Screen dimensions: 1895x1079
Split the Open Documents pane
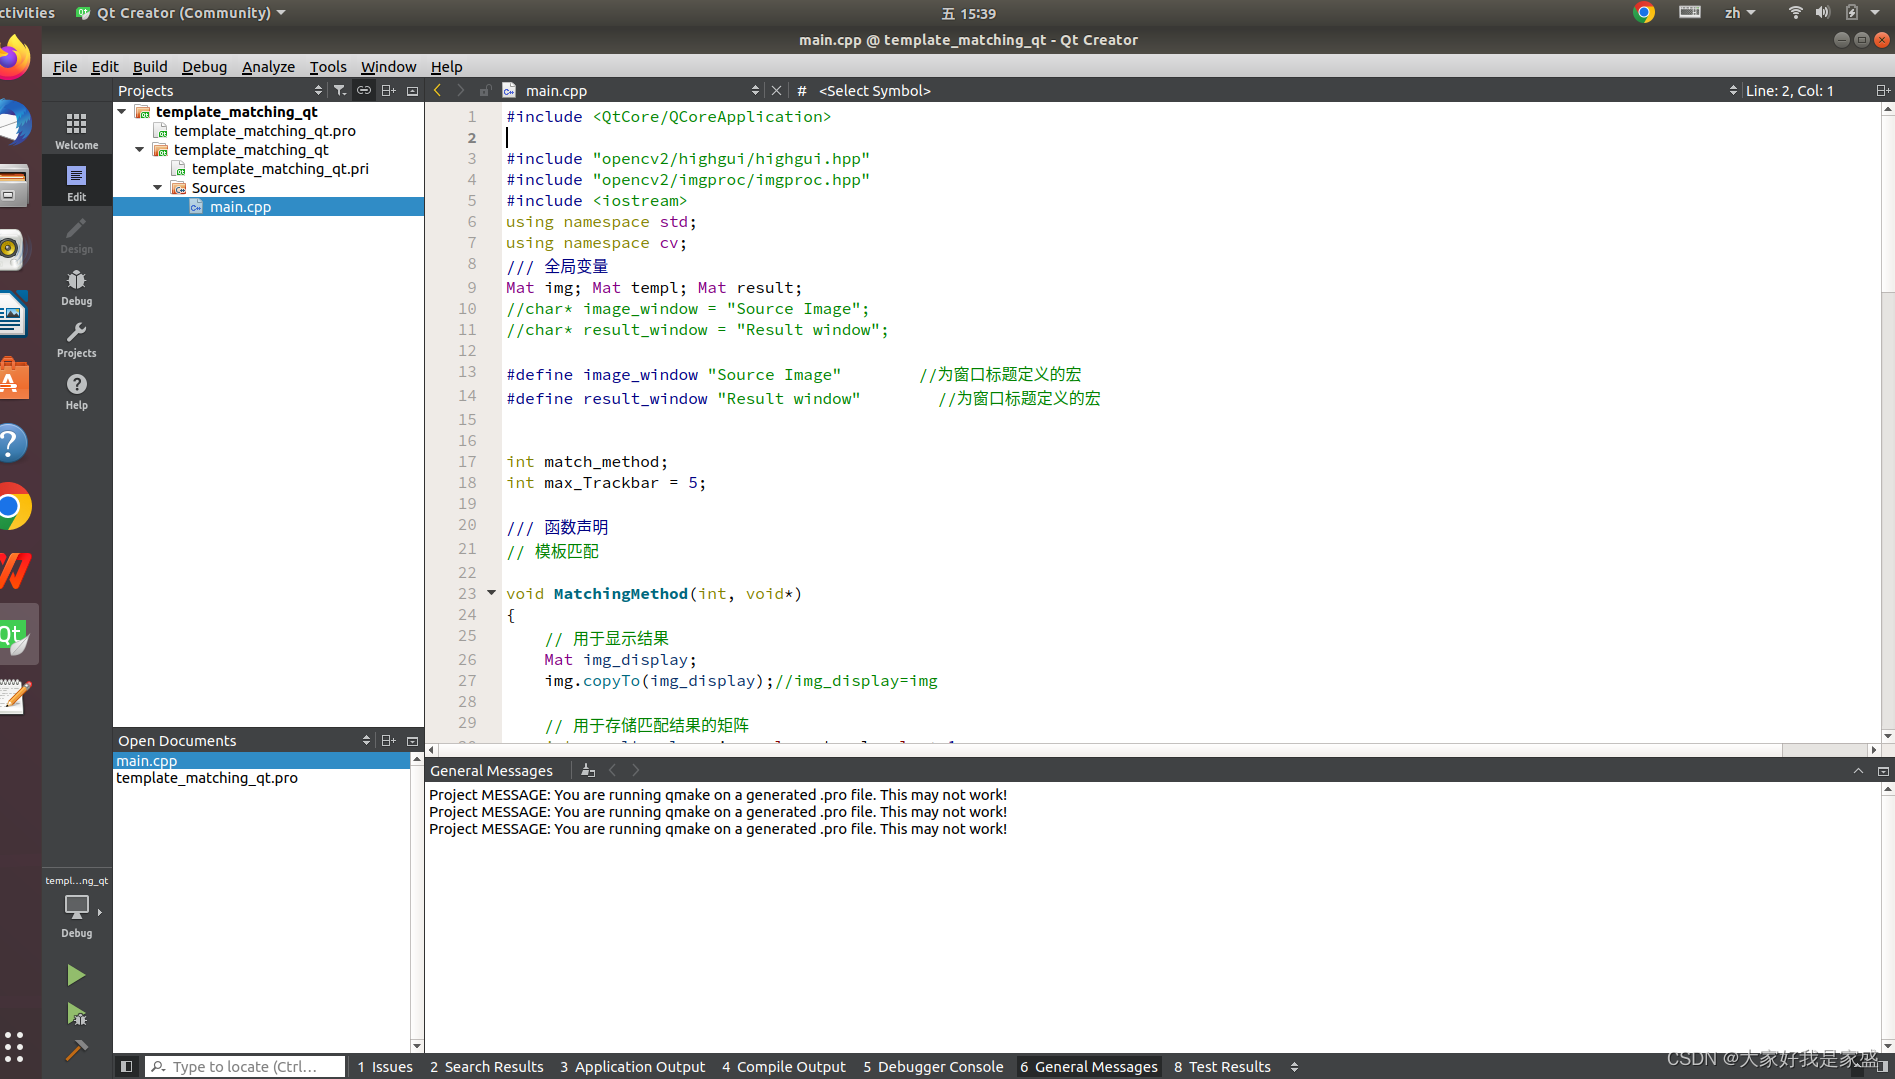(388, 740)
